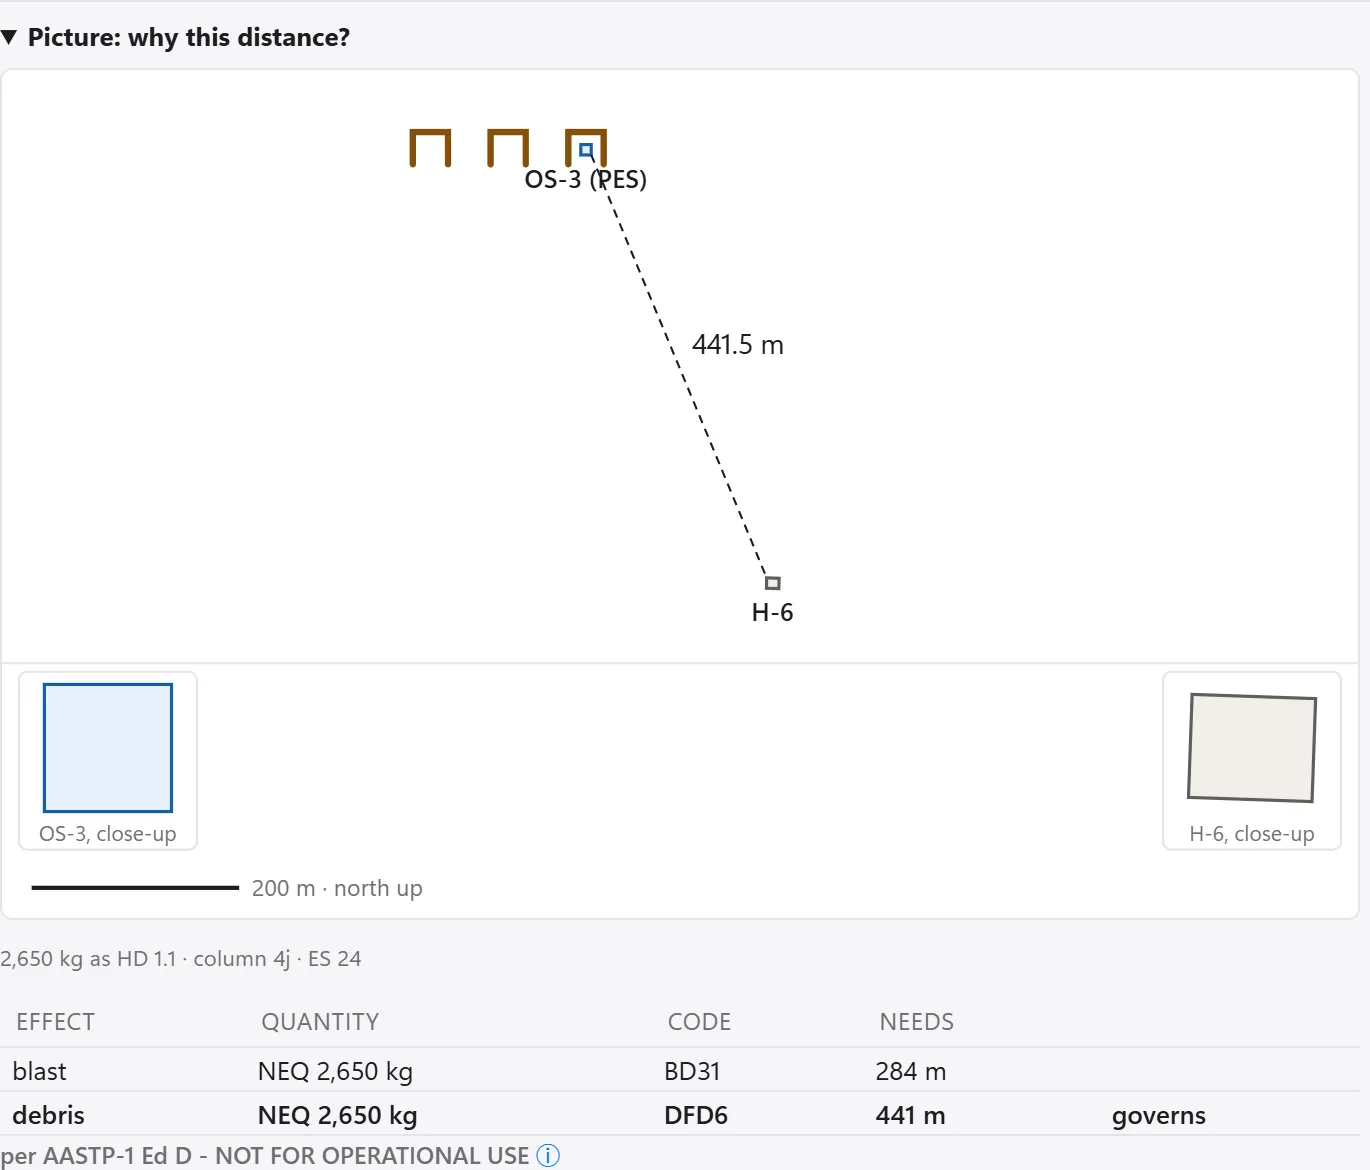Screen dimensions: 1370x1170
Task: Click the middle brown storage bay symbol
Action: (x=508, y=148)
